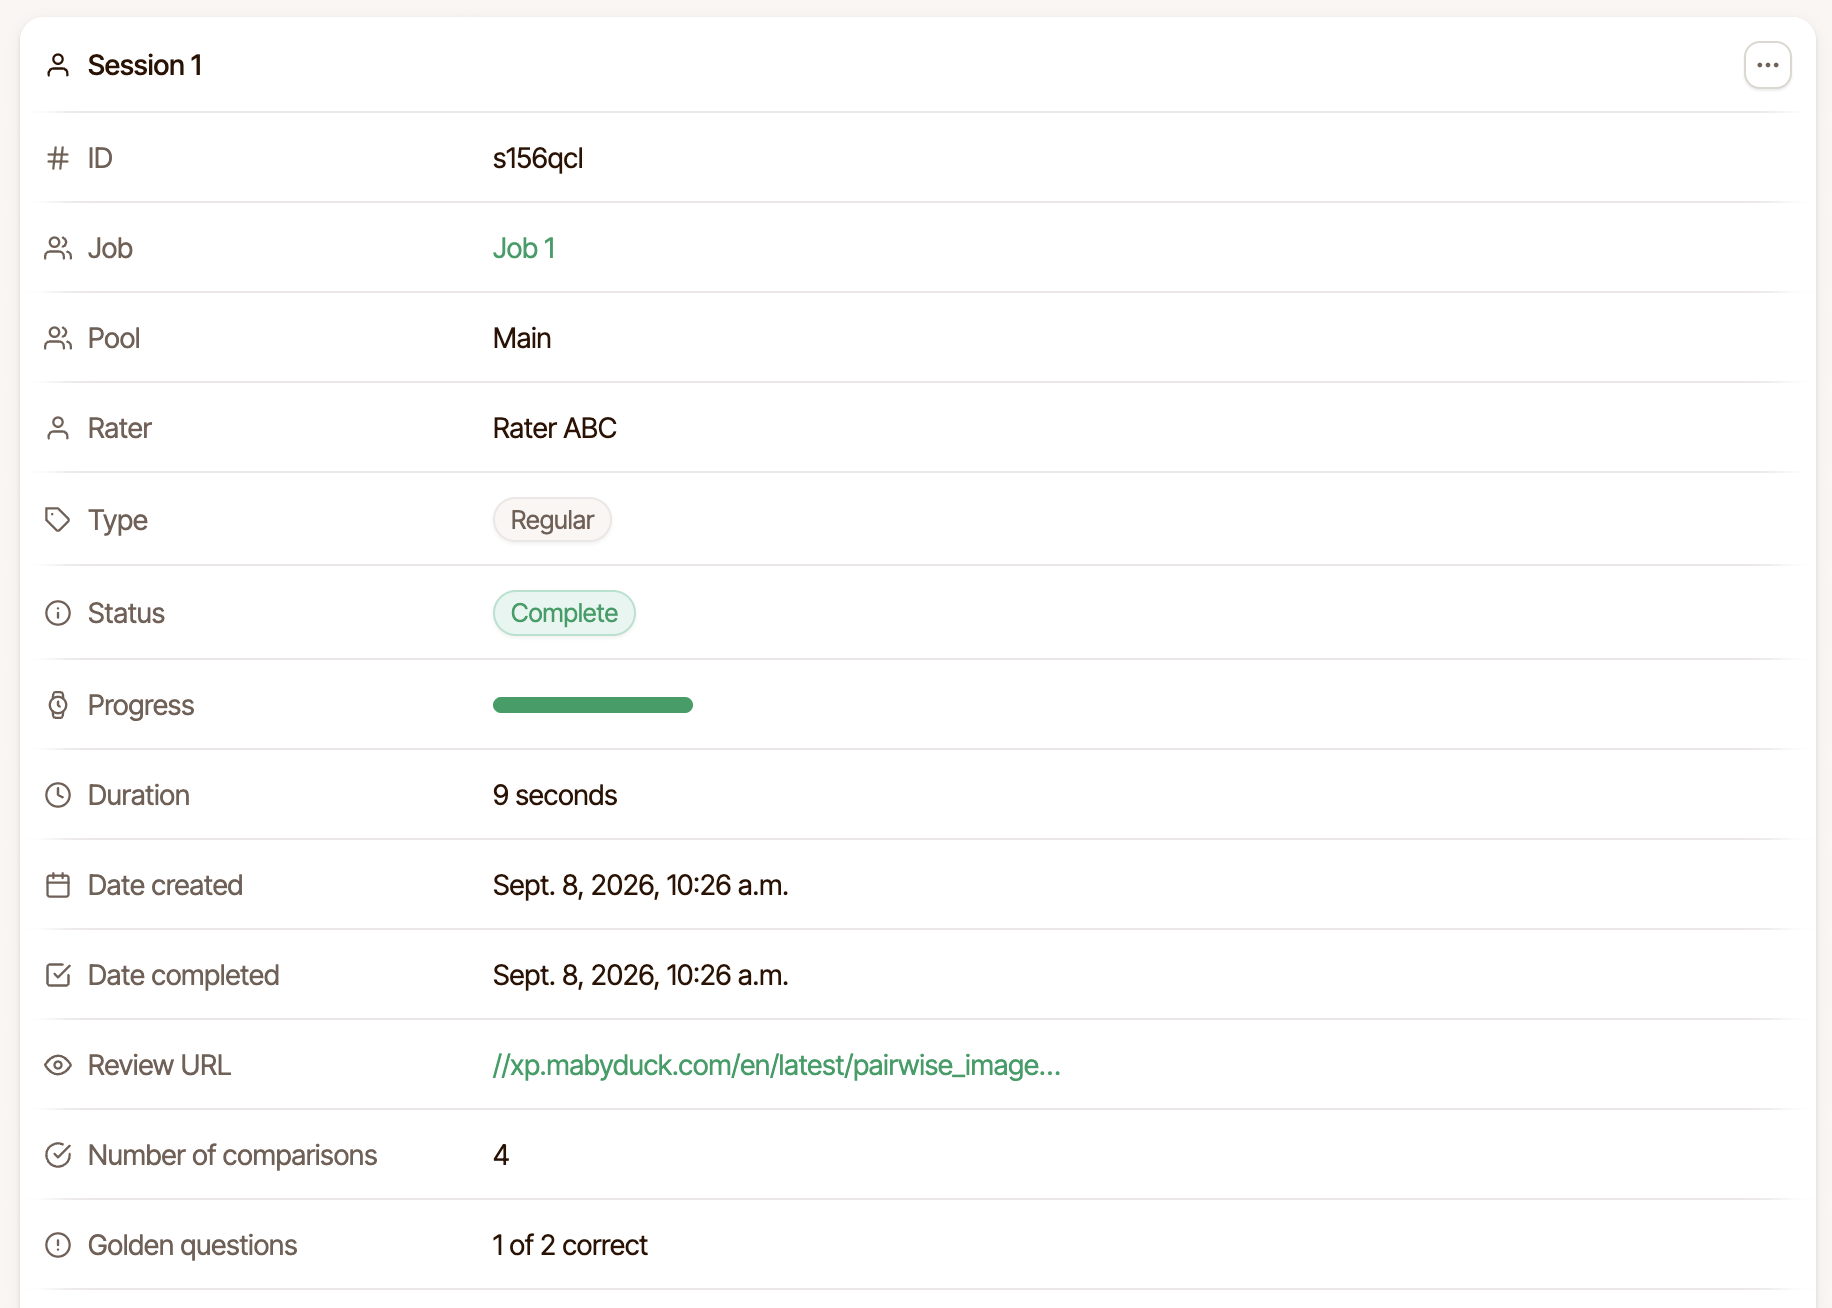The height and width of the screenshot is (1308, 1832).
Task: Click the clock icon next to Duration
Action: pos(58,795)
